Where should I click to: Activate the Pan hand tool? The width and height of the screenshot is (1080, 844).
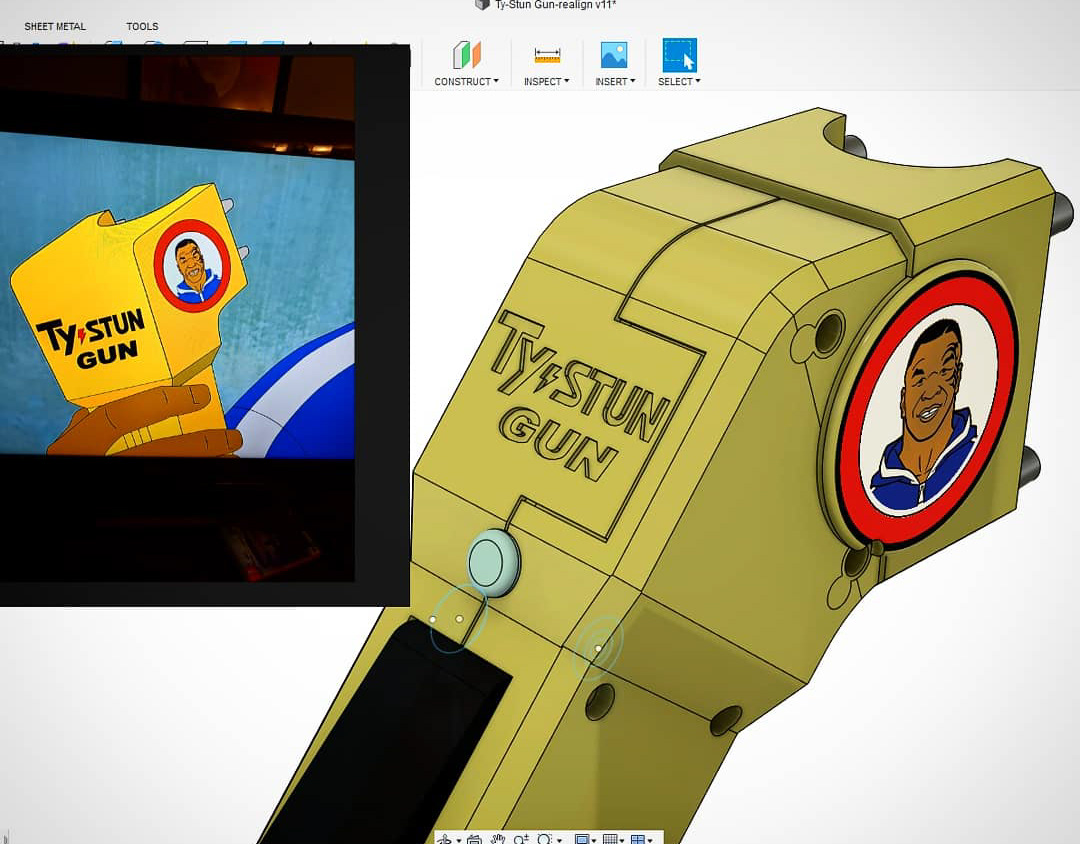click(498, 839)
